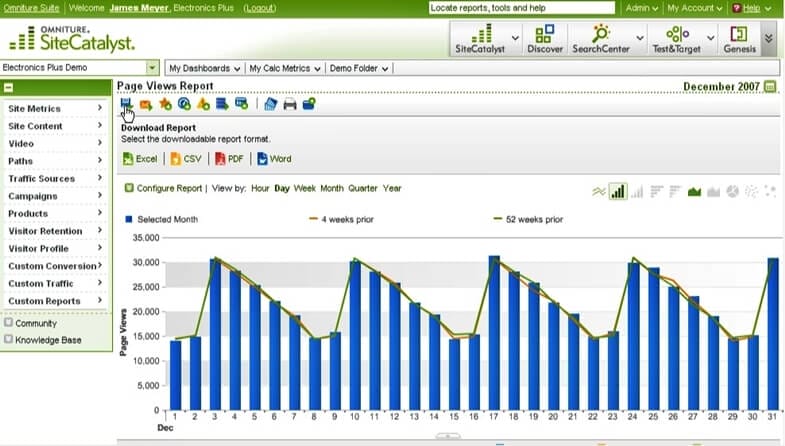Screen dimensions: 785x446
Task: Select the trend line chart icon
Action: [599, 190]
